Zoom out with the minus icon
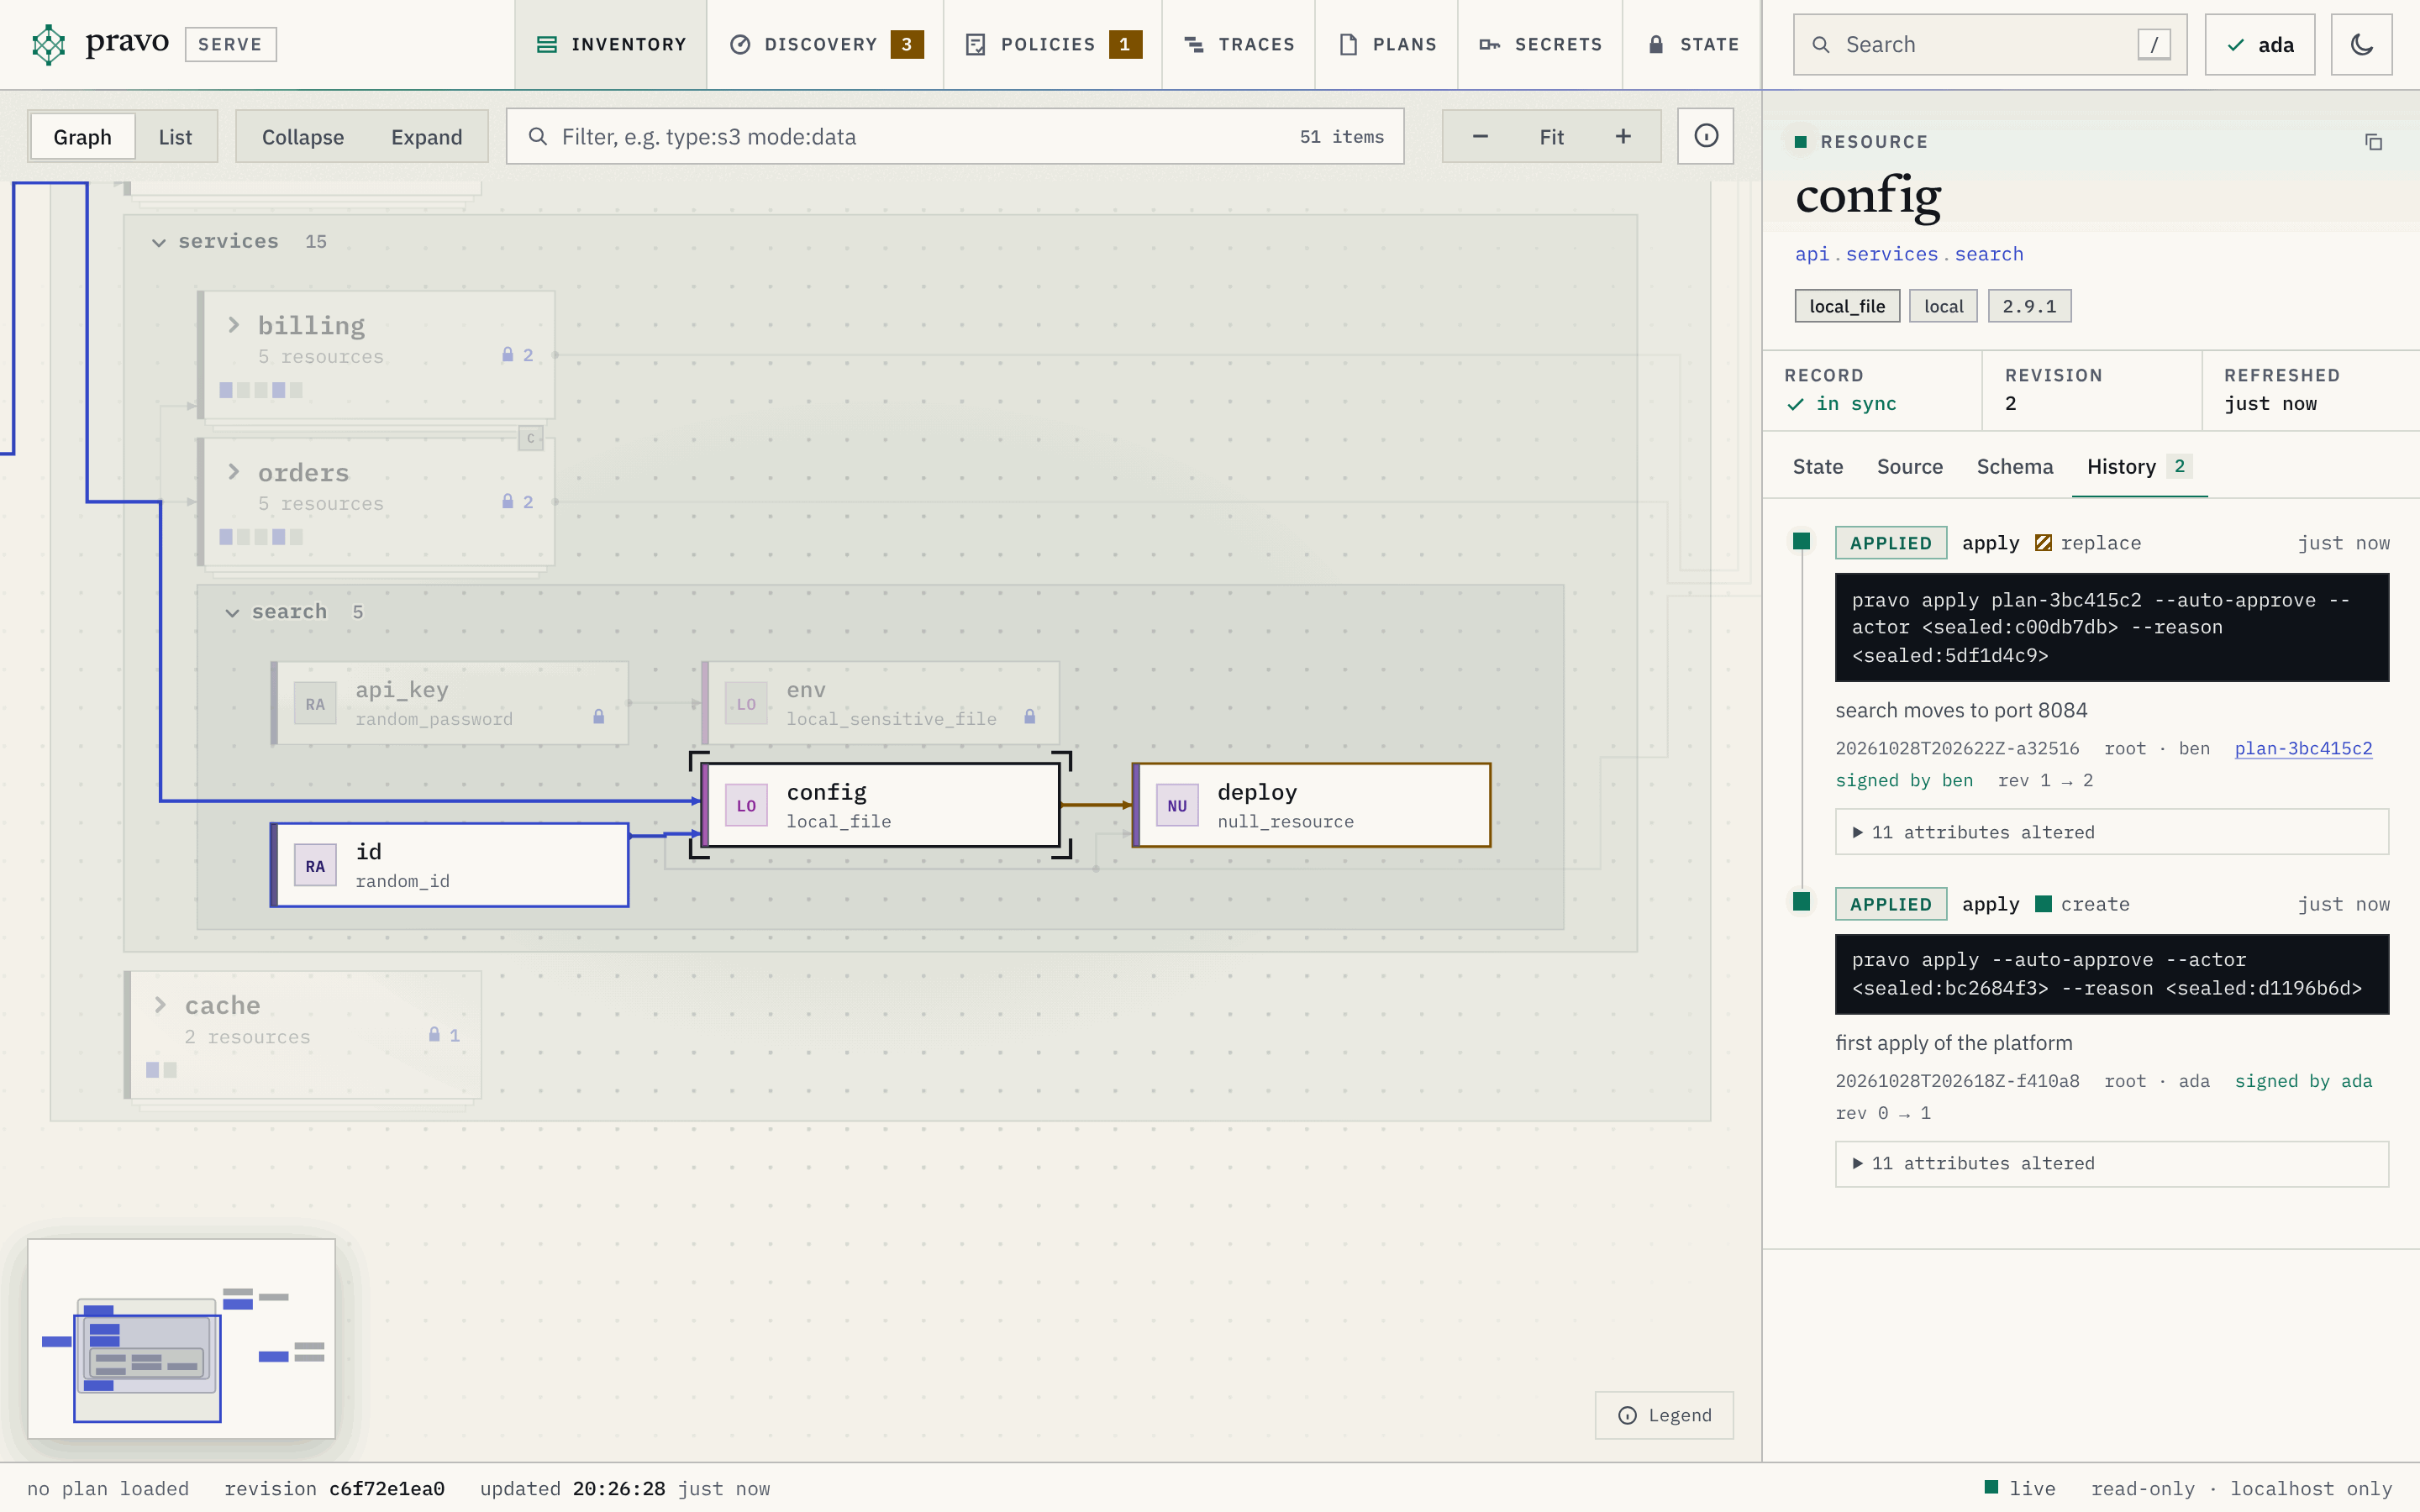This screenshot has width=2420, height=1512. coord(1480,136)
